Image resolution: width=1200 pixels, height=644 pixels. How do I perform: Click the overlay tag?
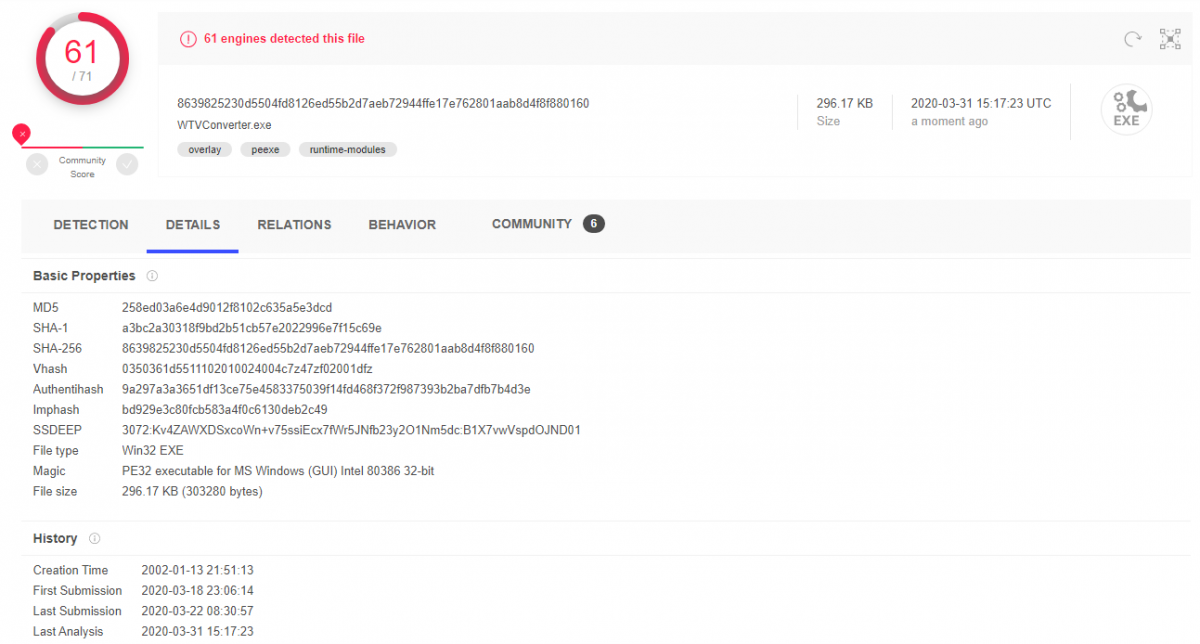[x=205, y=150]
